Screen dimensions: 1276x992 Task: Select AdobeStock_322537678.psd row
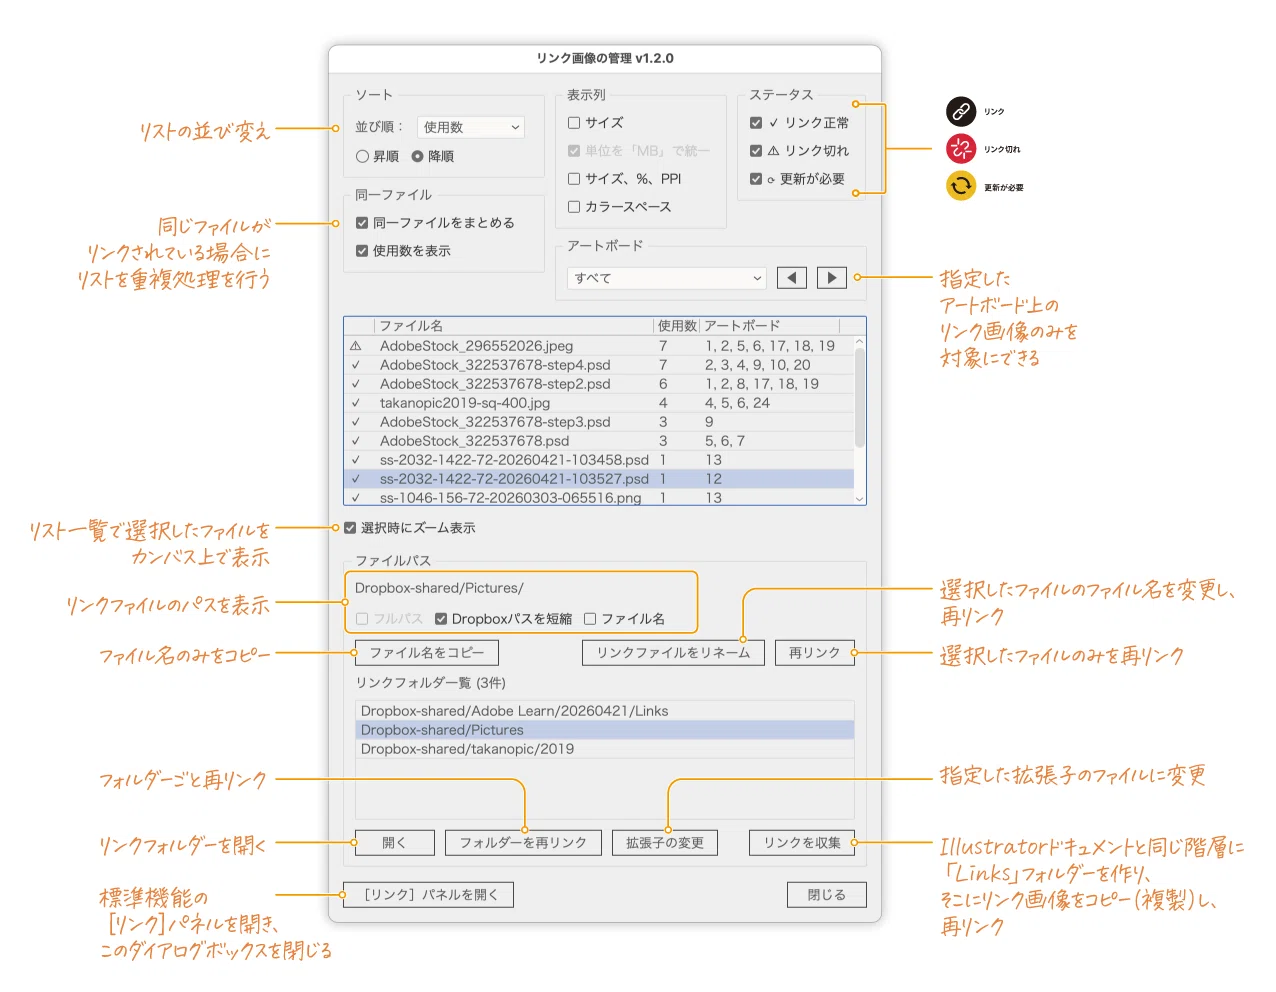[x=599, y=441]
